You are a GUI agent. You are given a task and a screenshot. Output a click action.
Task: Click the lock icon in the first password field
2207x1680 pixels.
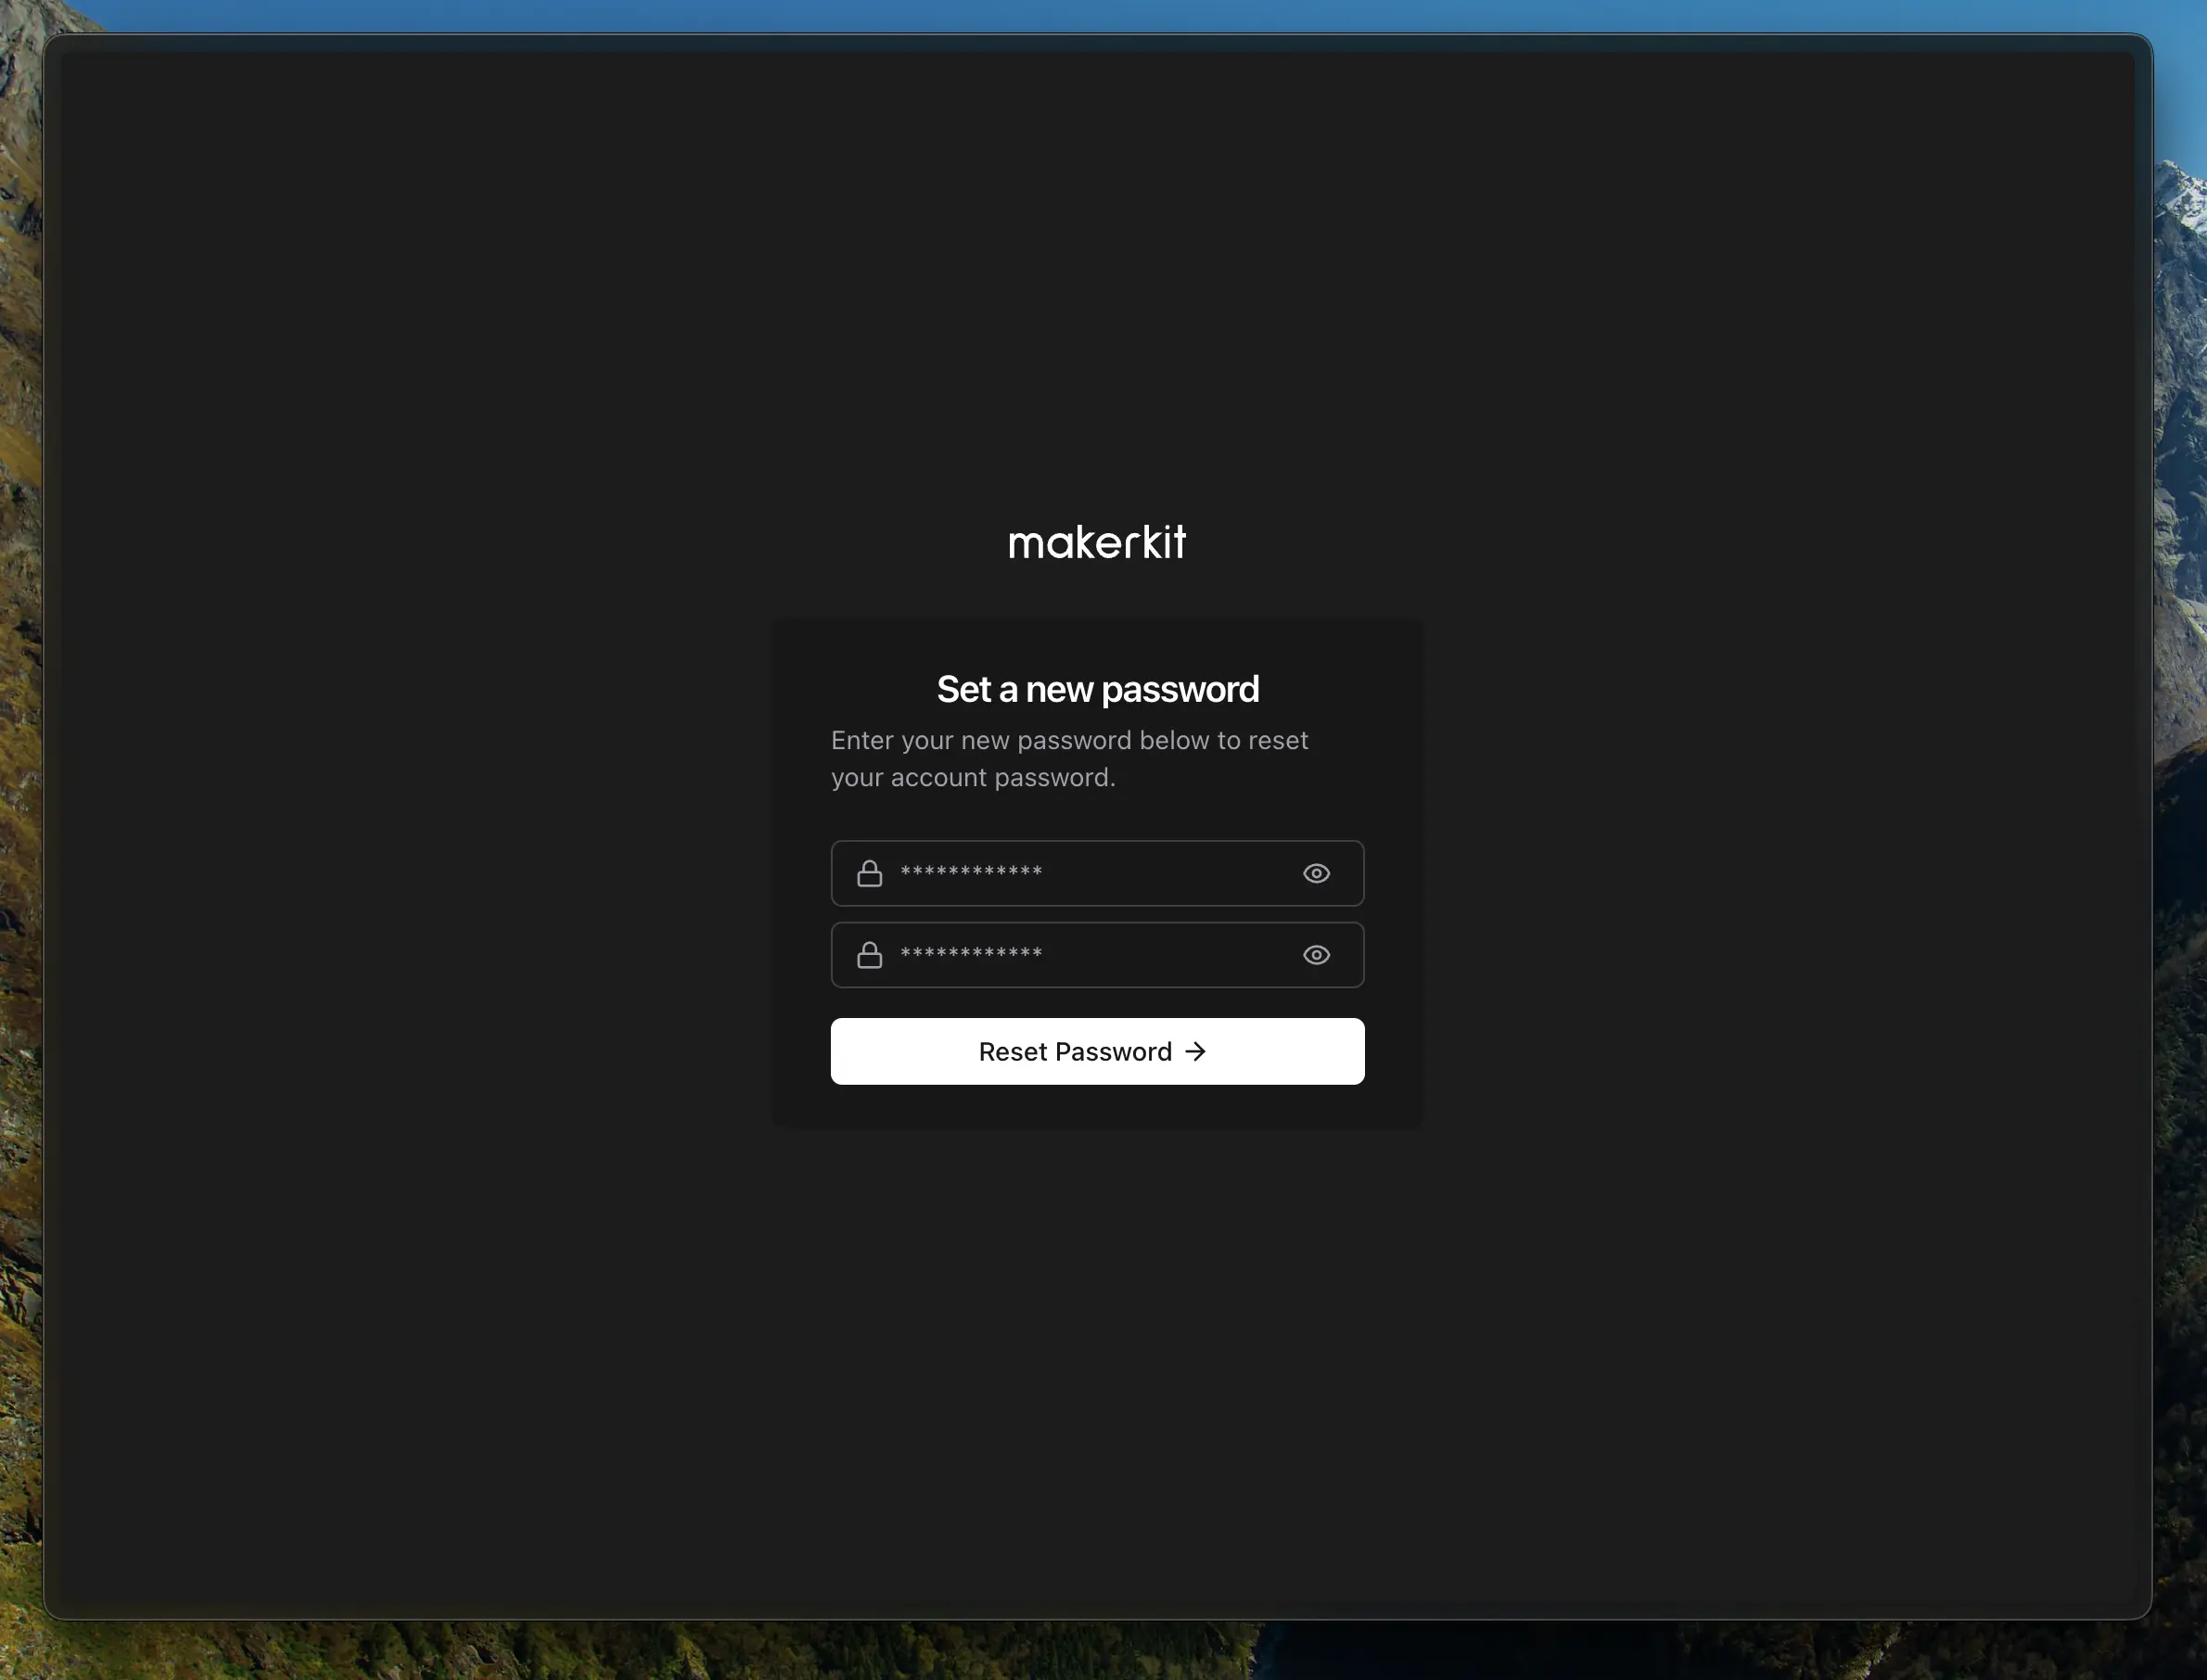click(869, 874)
